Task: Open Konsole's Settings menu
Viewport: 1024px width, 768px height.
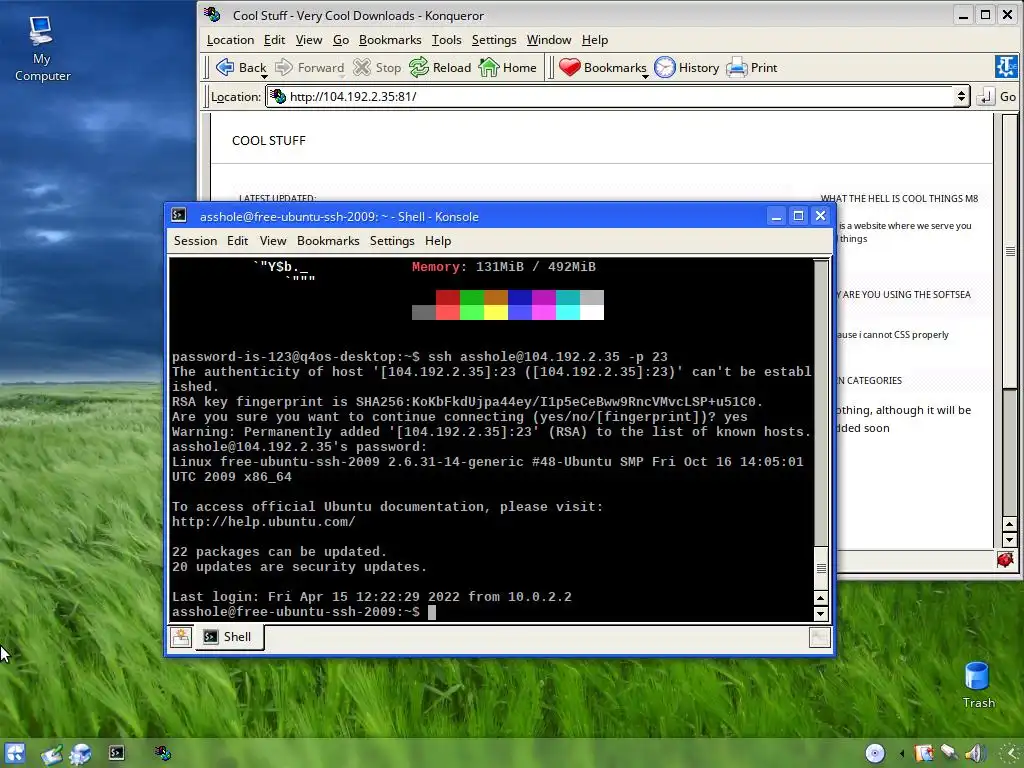Action: 392,241
